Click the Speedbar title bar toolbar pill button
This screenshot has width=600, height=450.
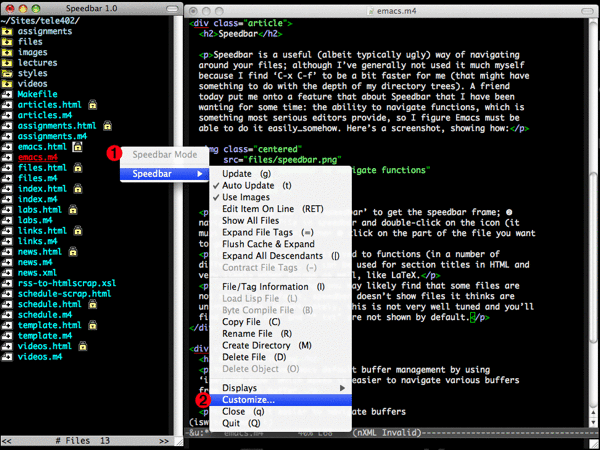pyautogui.click(x=172, y=8)
